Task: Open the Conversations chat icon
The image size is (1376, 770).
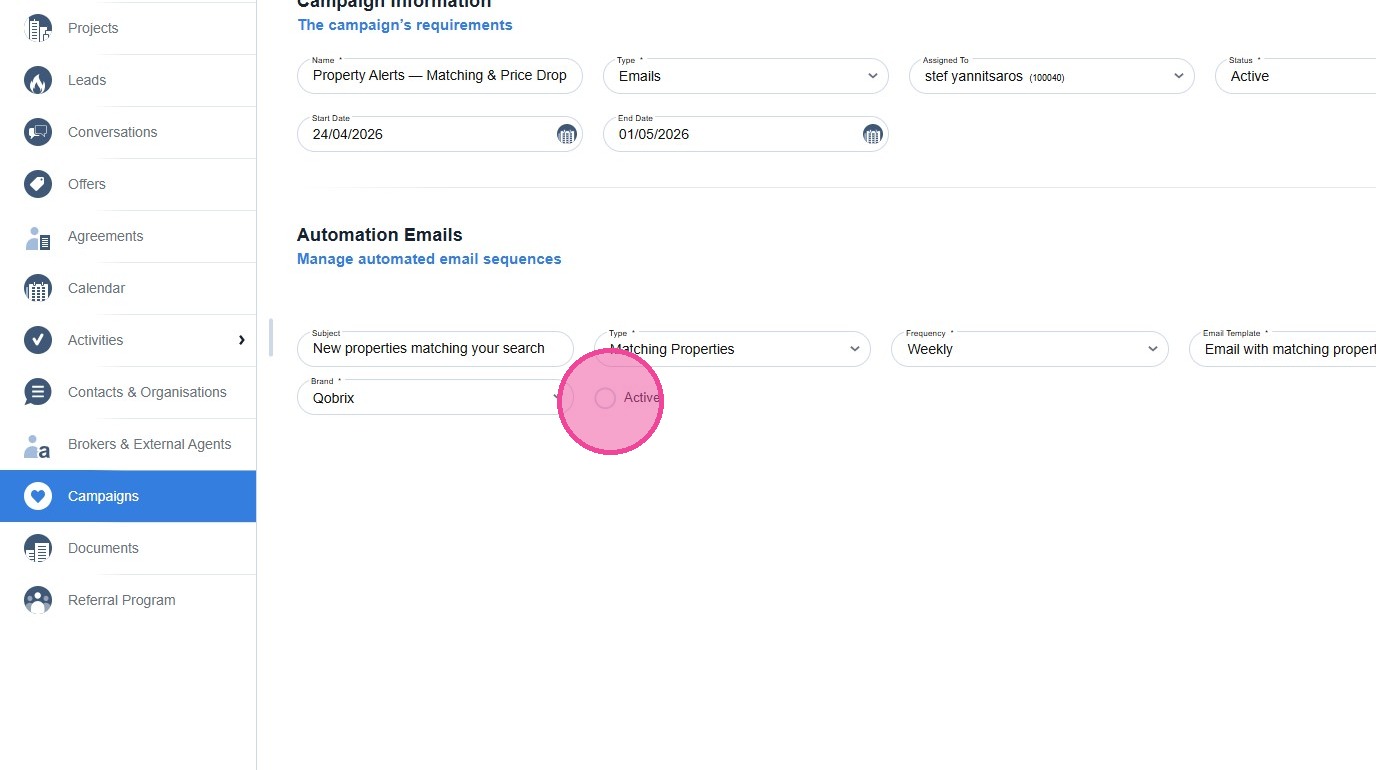Action: pyautogui.click(x=38, y=132)
